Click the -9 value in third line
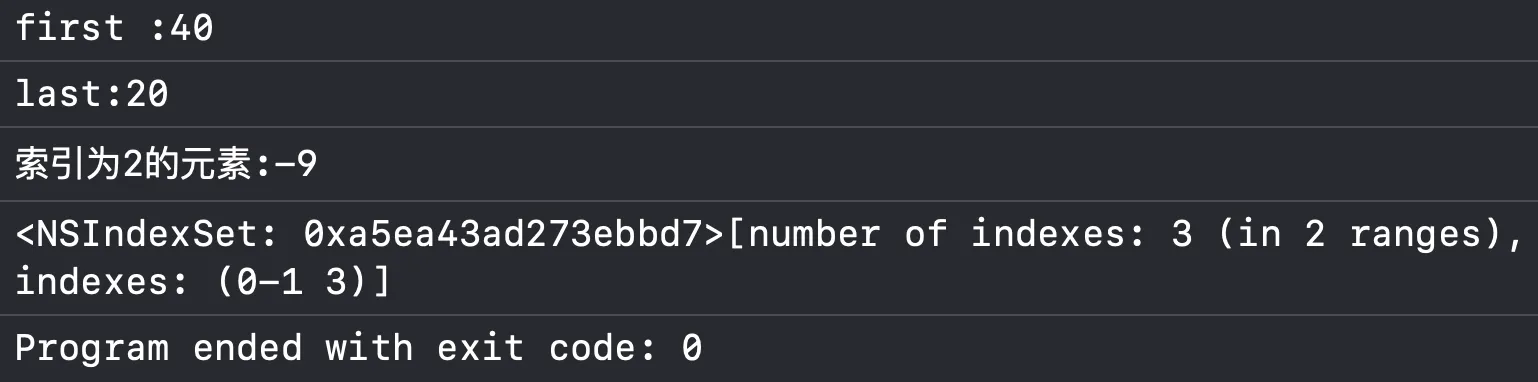 click(295, 165)
